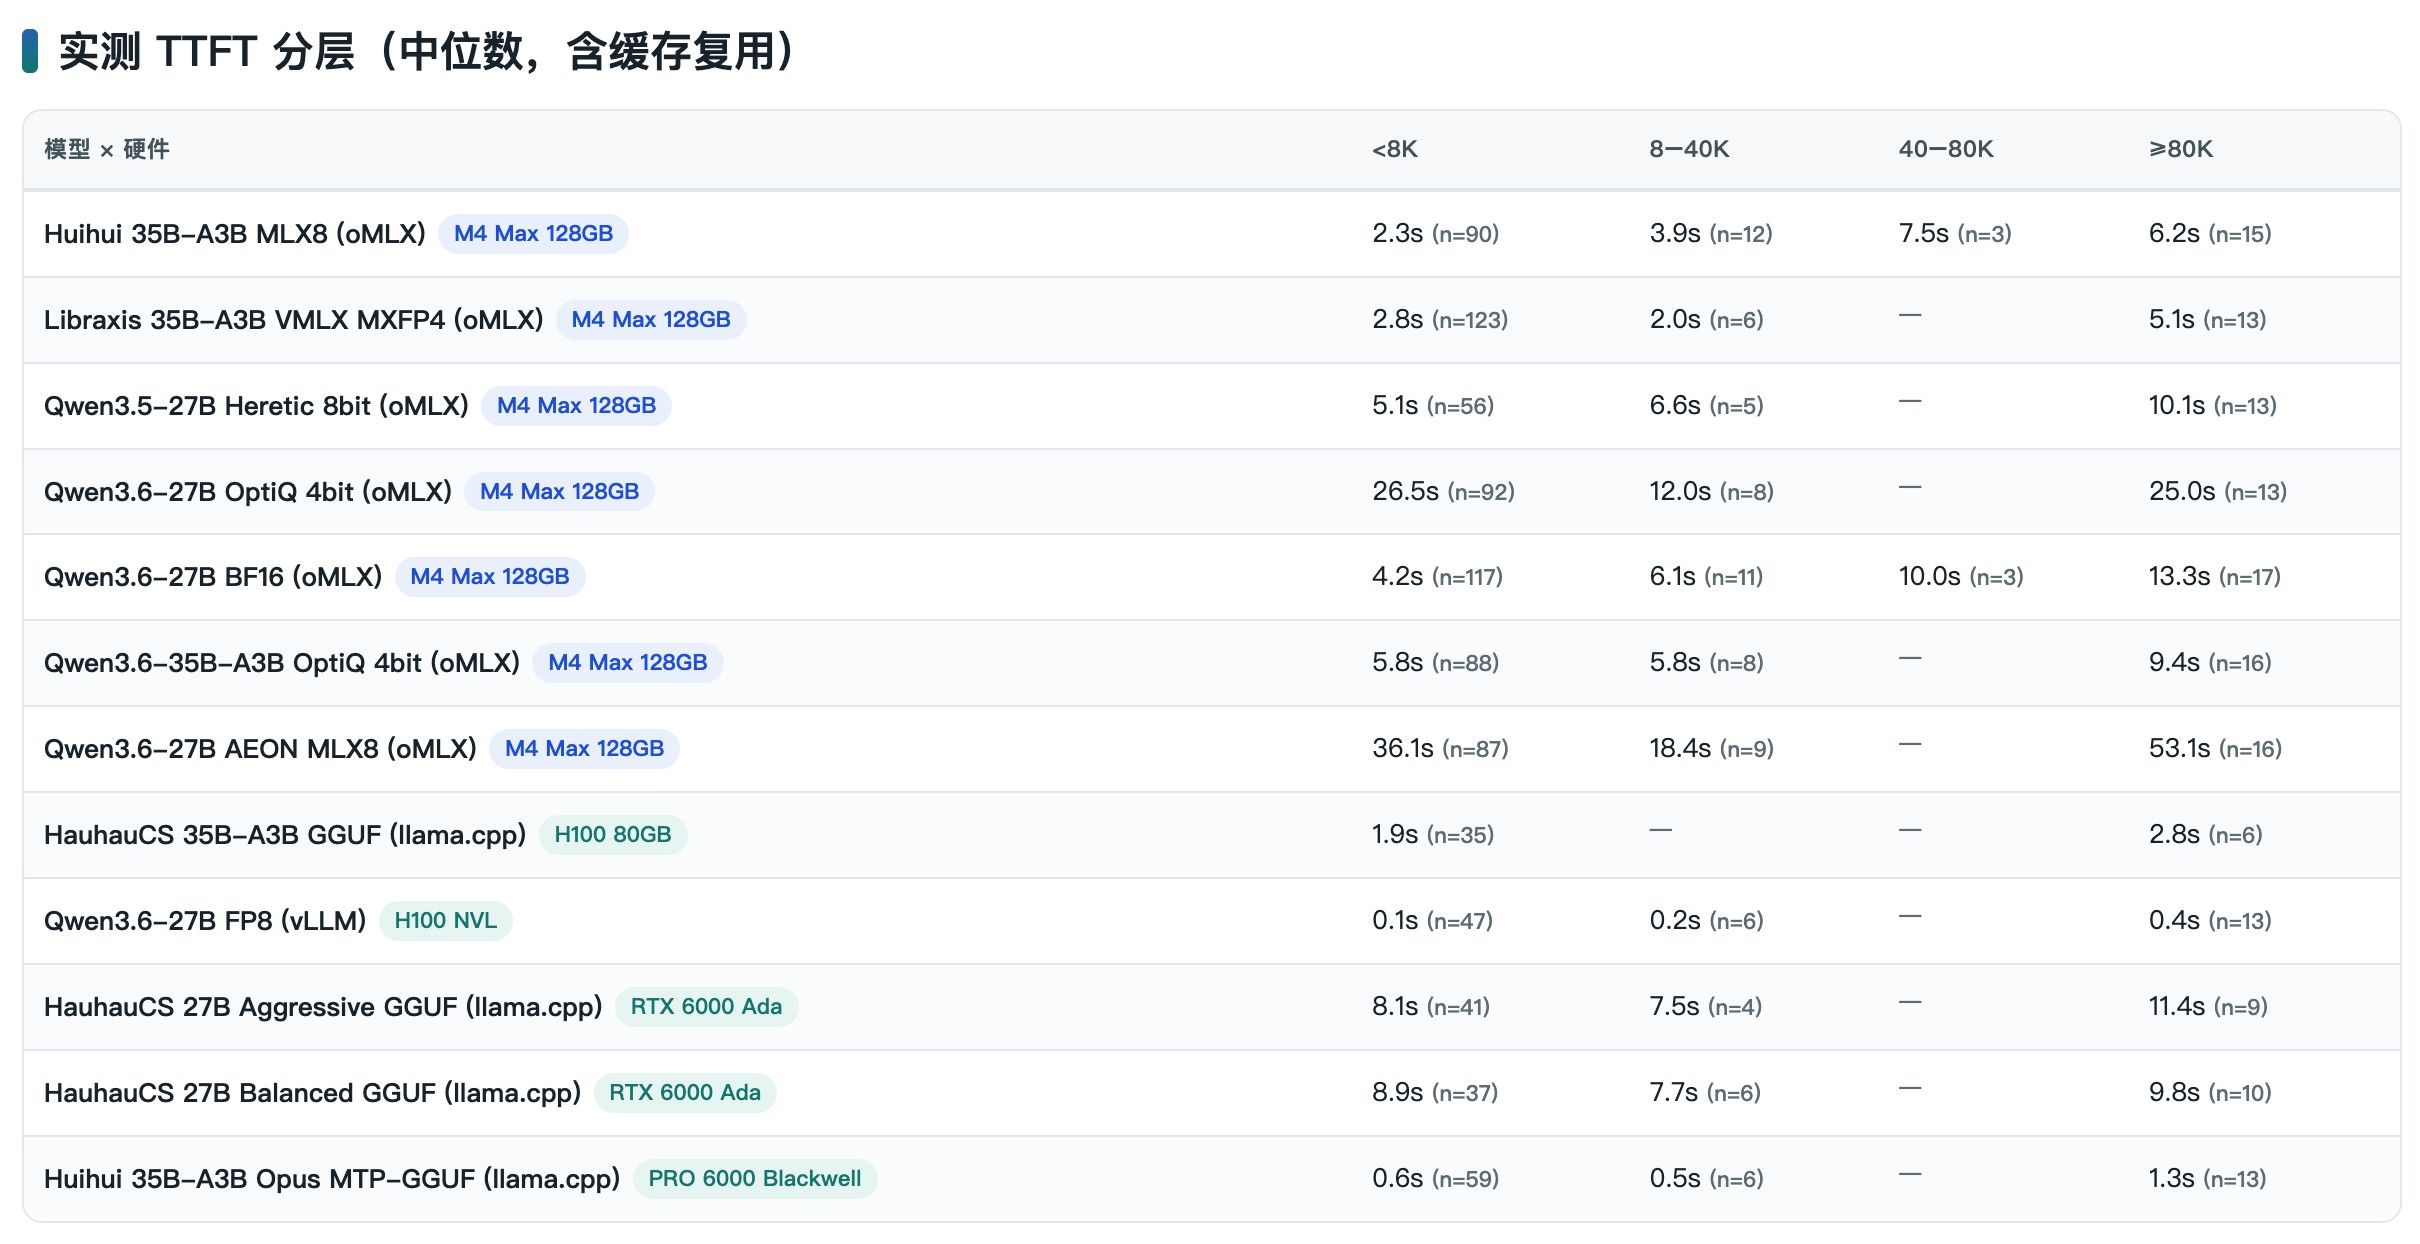
Task: Click M4 Max 128GB badge in AEON MLX8 row
Action: [584, 749]
